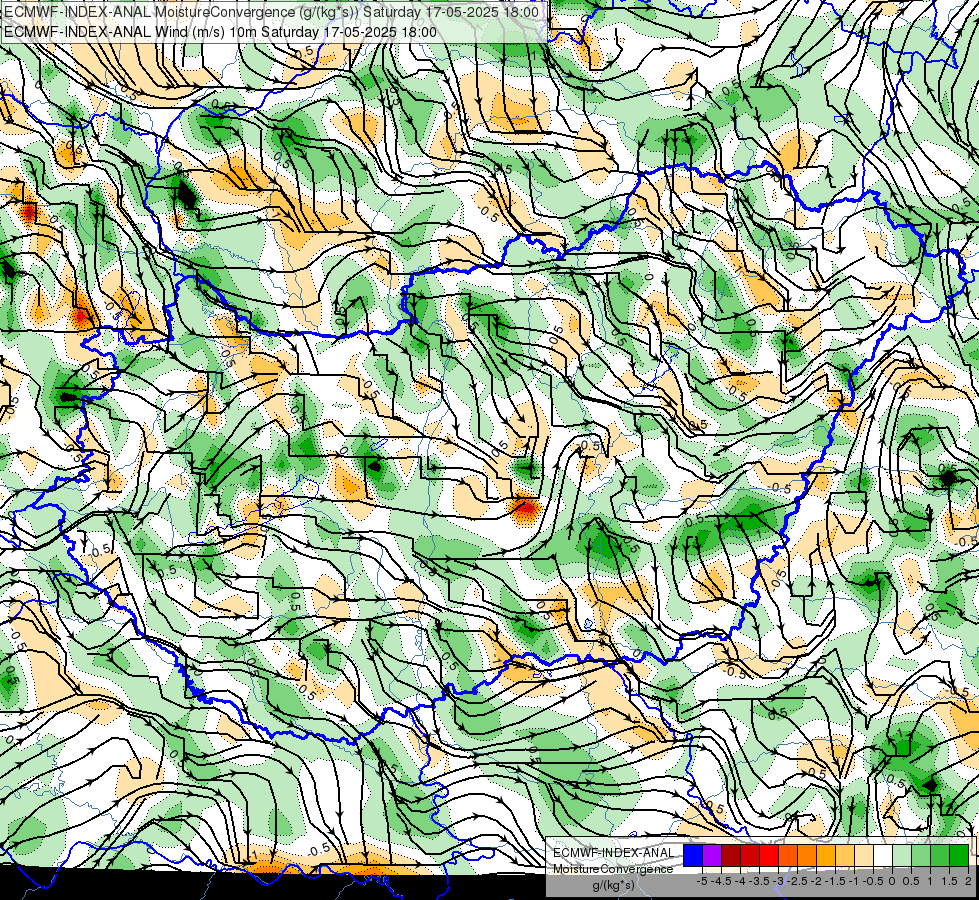Click 'MoistureConvergence' label in the legend box
The width and height of the screenshot is (979, 900).
[x=613, y=869]
